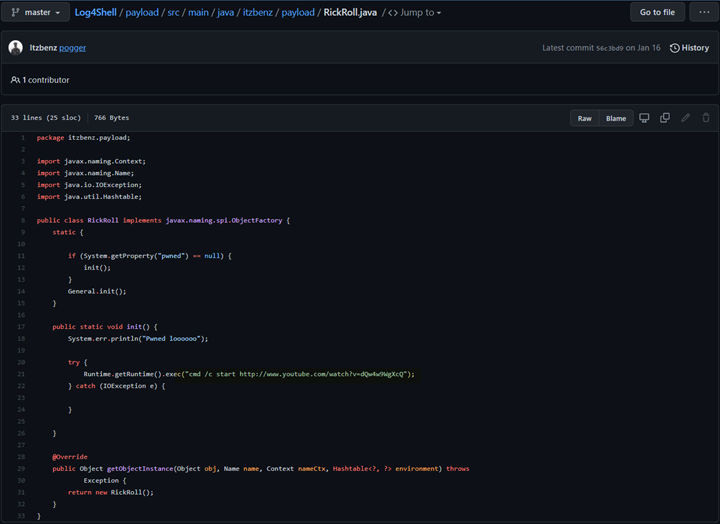Image resolution: width=720 pixels, height=524 pixels.
Task: Open the three-dot more options menu
Action: click(x=704, y=12)
